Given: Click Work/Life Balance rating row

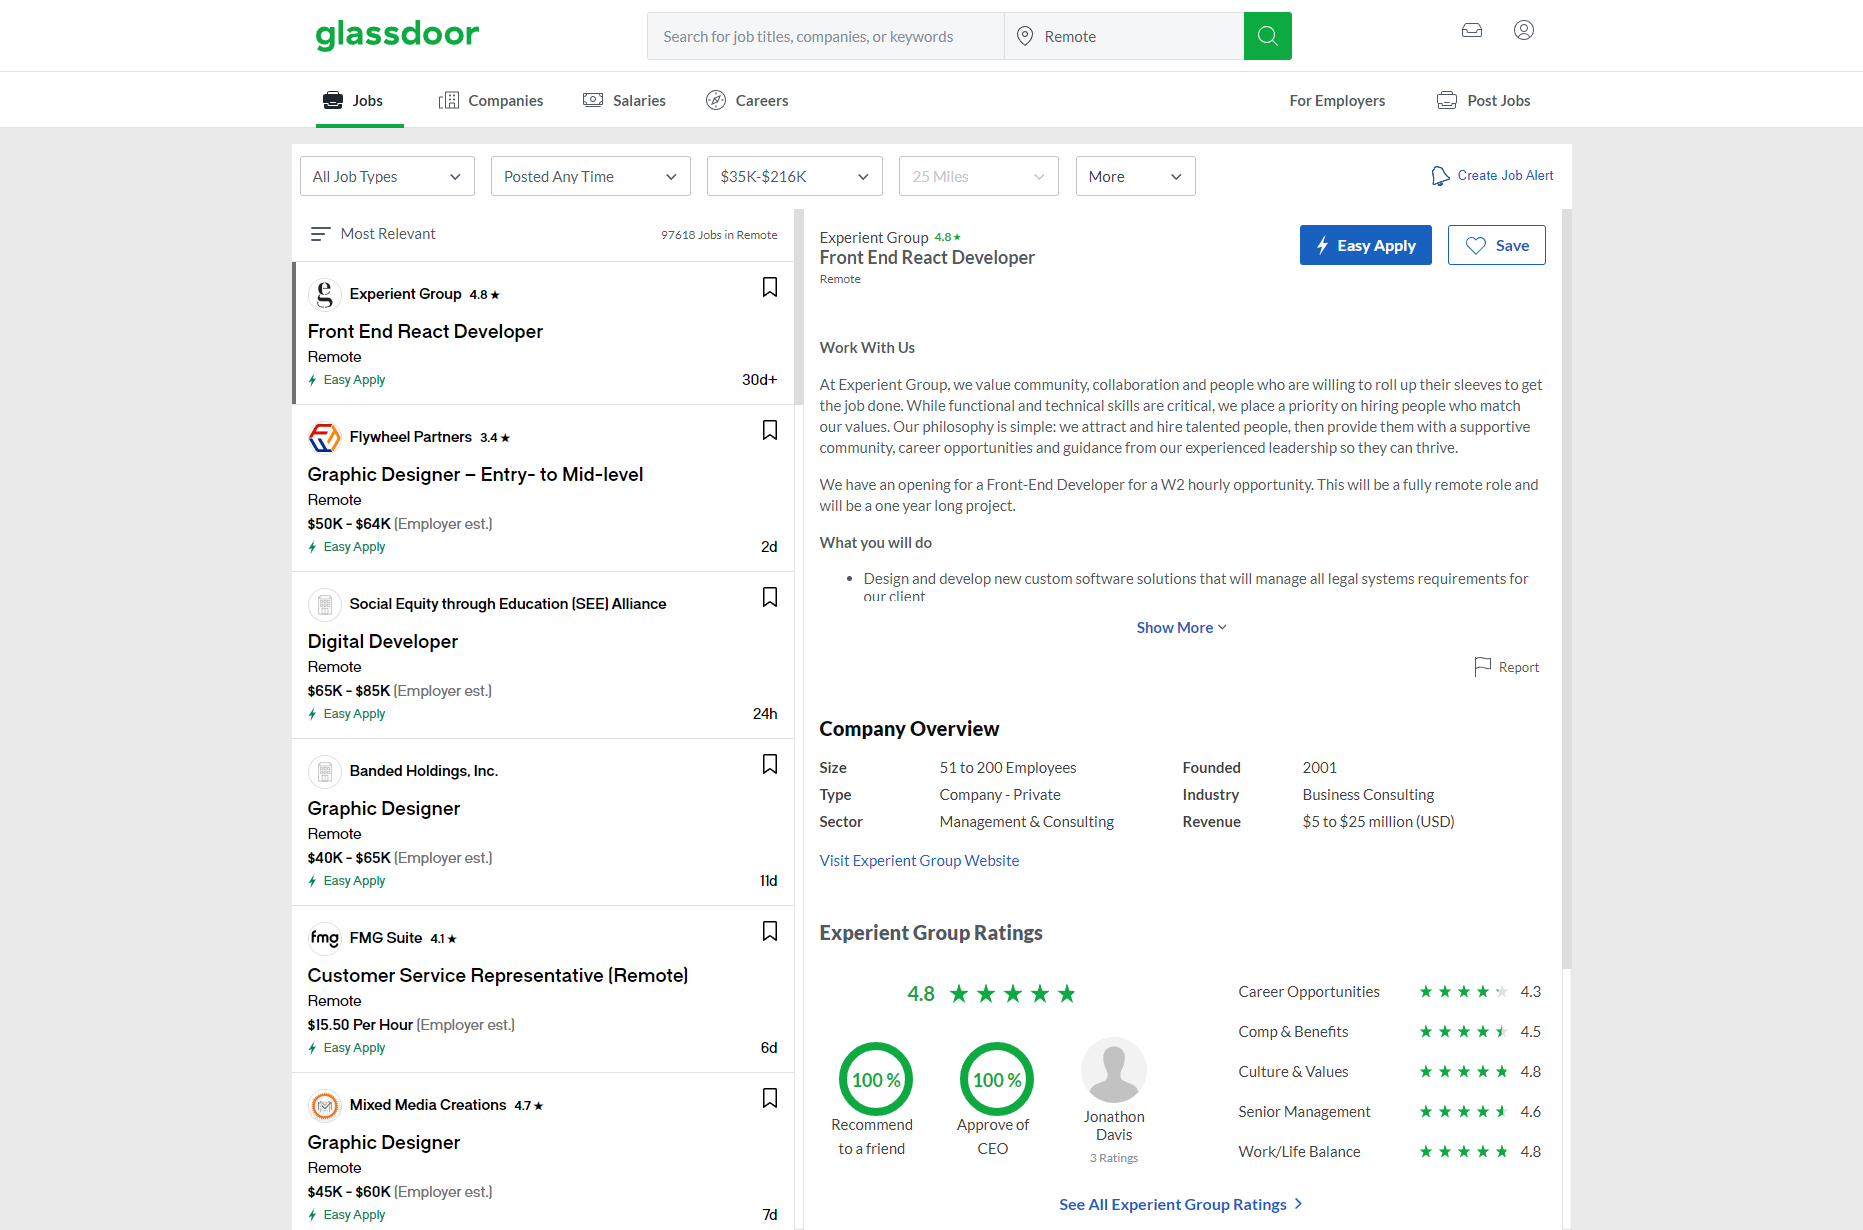Looking at the screenshot, I should 1389,1151.
